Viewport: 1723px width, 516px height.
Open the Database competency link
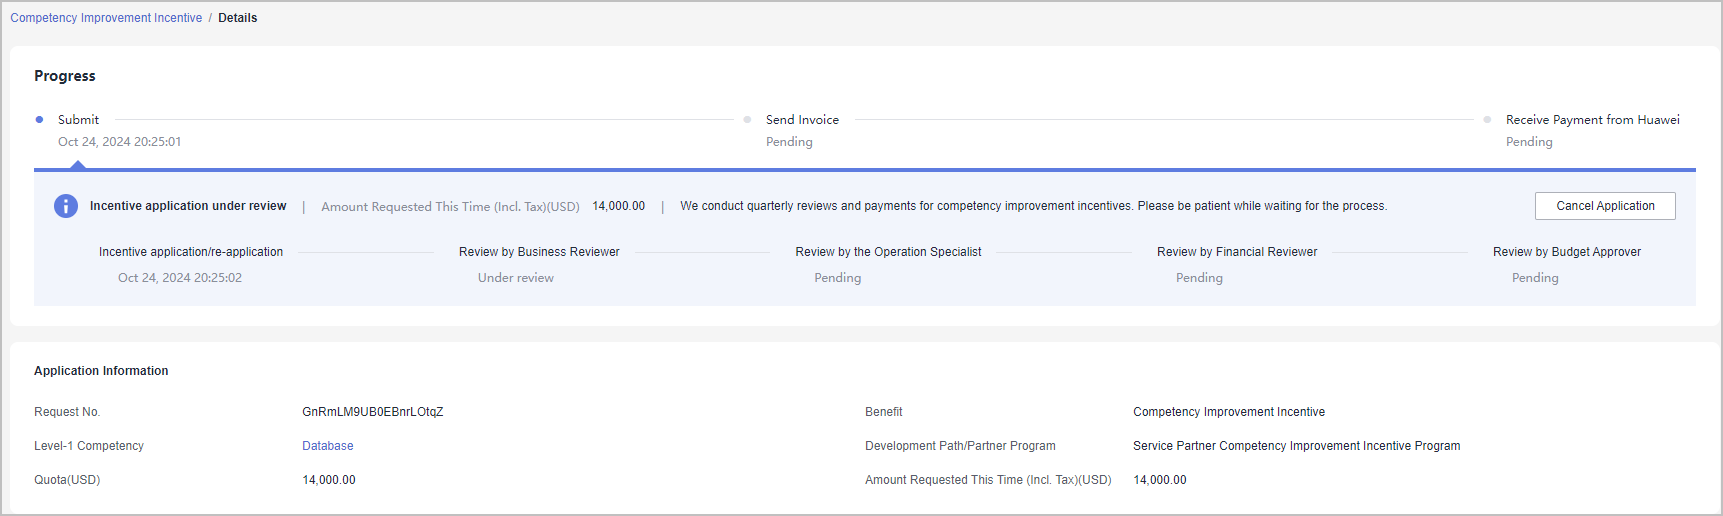click(x=328, y=446)
